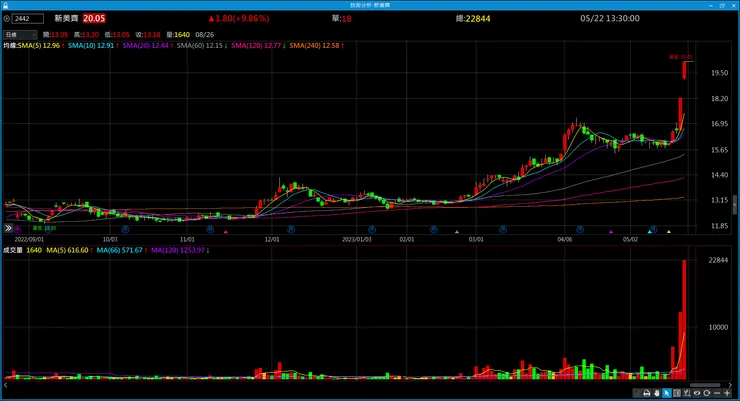Open the 日線 period dropdown
The height and width of the screenshot is (401, 740).
click(20, 34)
